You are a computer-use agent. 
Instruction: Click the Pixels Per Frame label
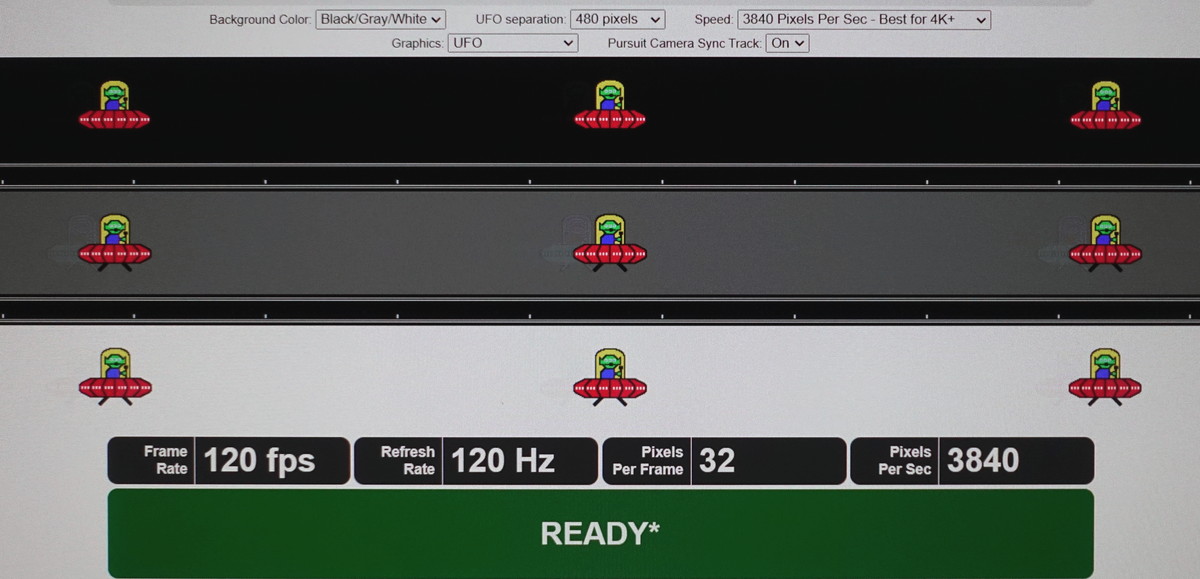[x=648, y=460]
